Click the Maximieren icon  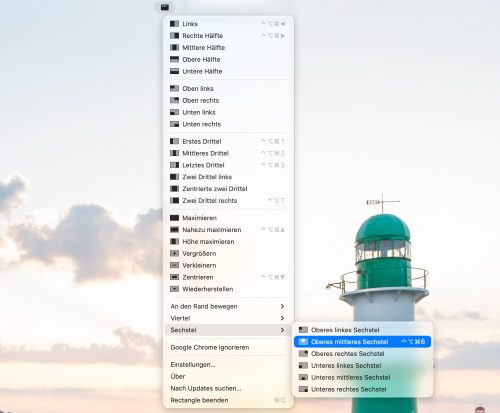tap(174, 218)
